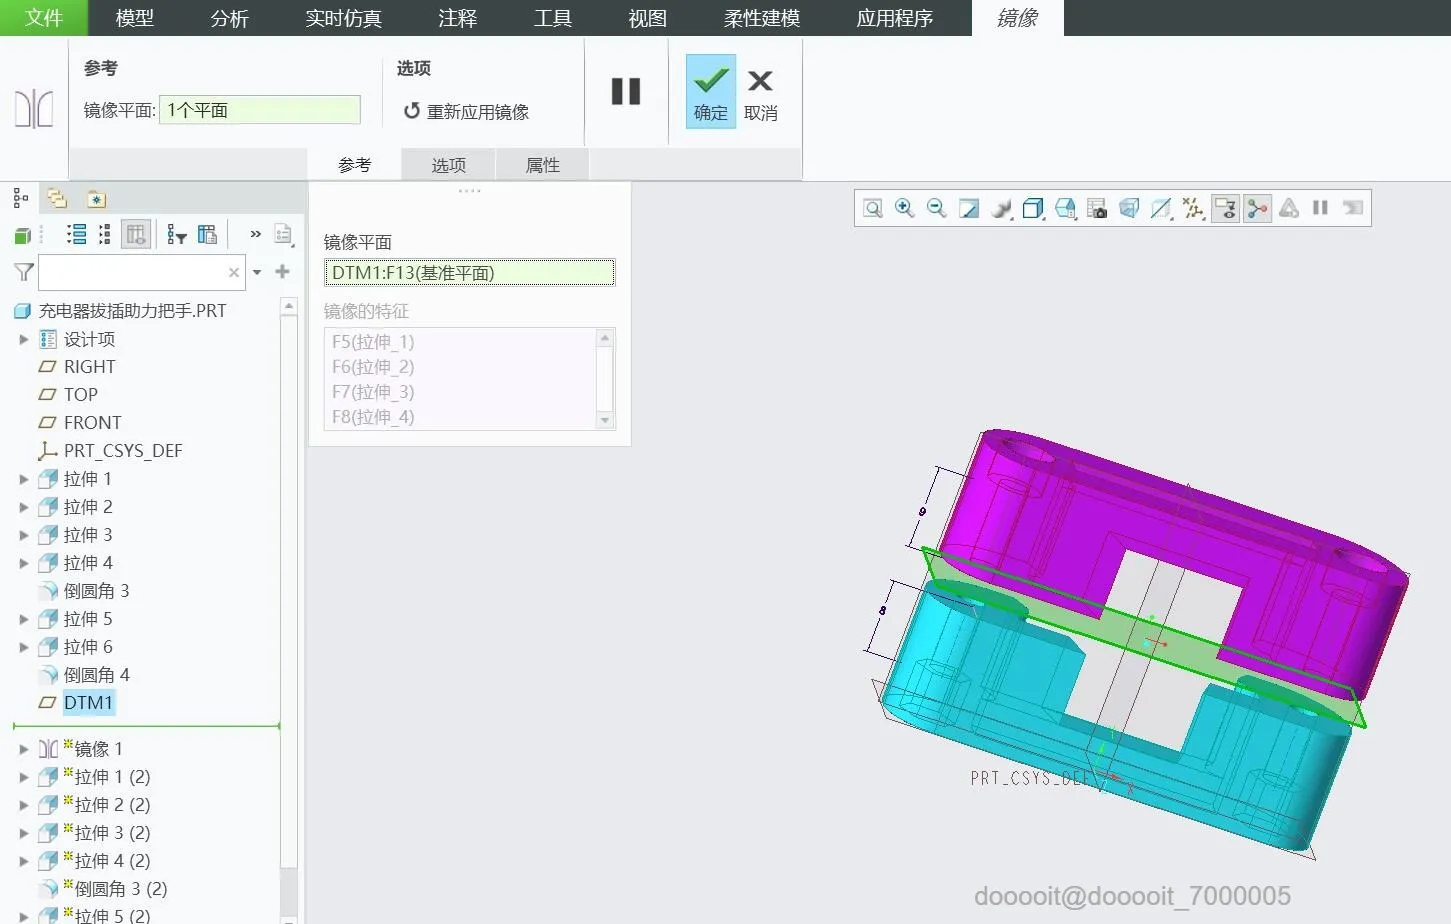Expand the 拉伸 4 feature node

[x=24, y=564]
